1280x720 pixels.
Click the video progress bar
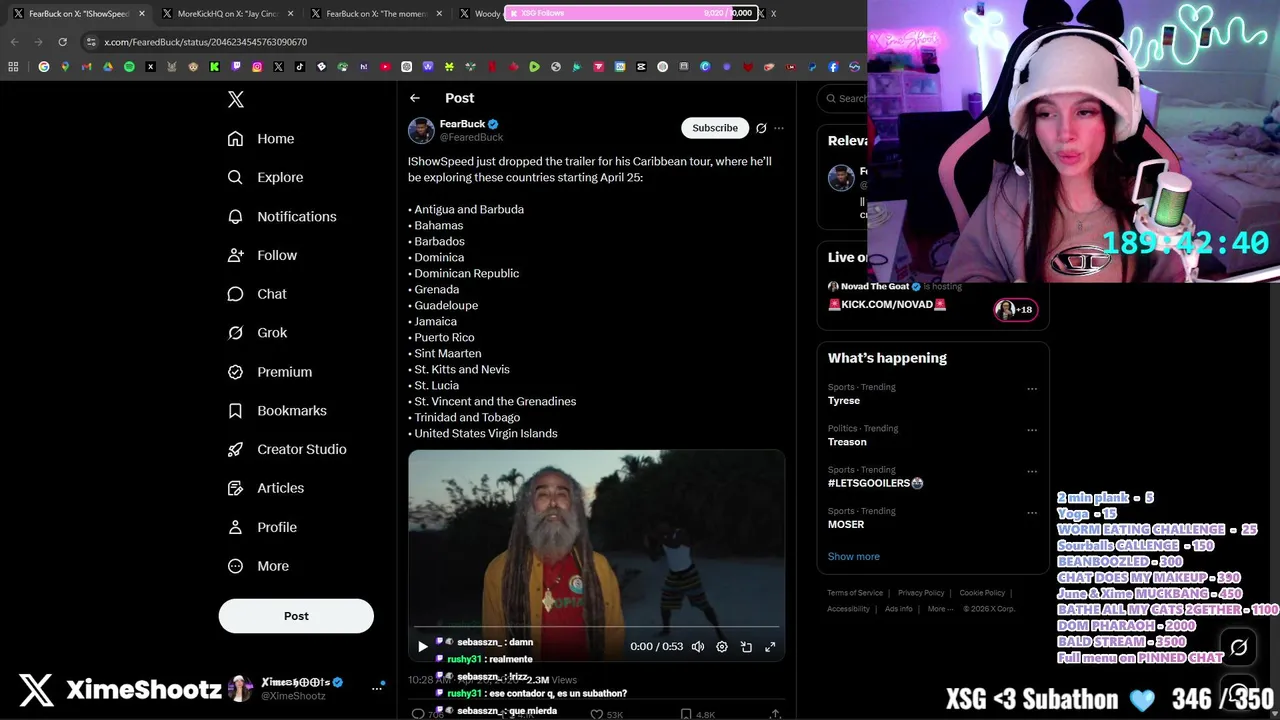[596, 628]
